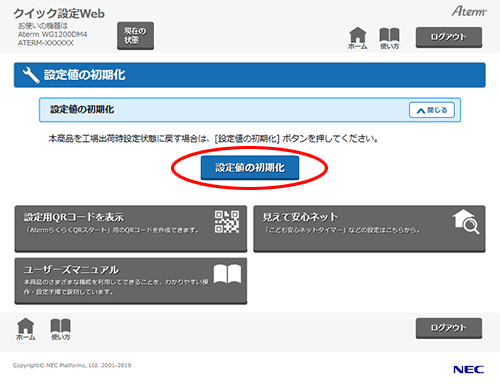Open the ユーザーズマニュアル tile

tap(131, 281)
